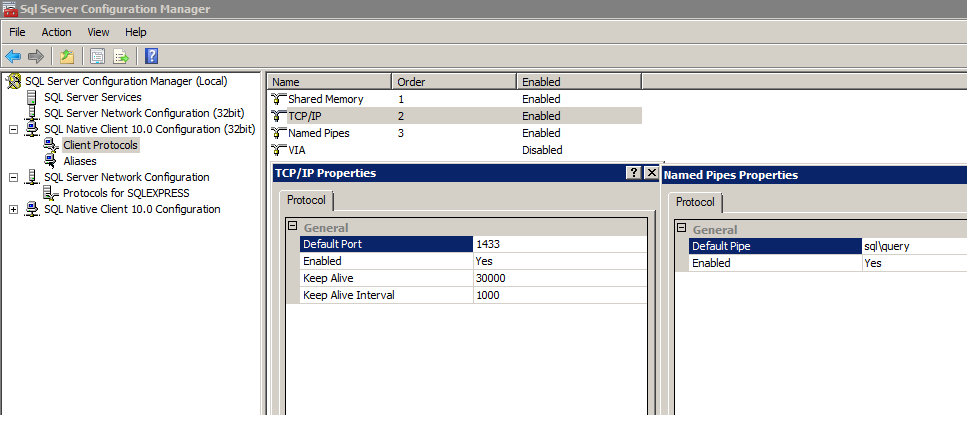This screenshot has width=967, height=422.
Task: Select Protocol tab in Named Pipes Properties
Action: (x=695, y=202)
